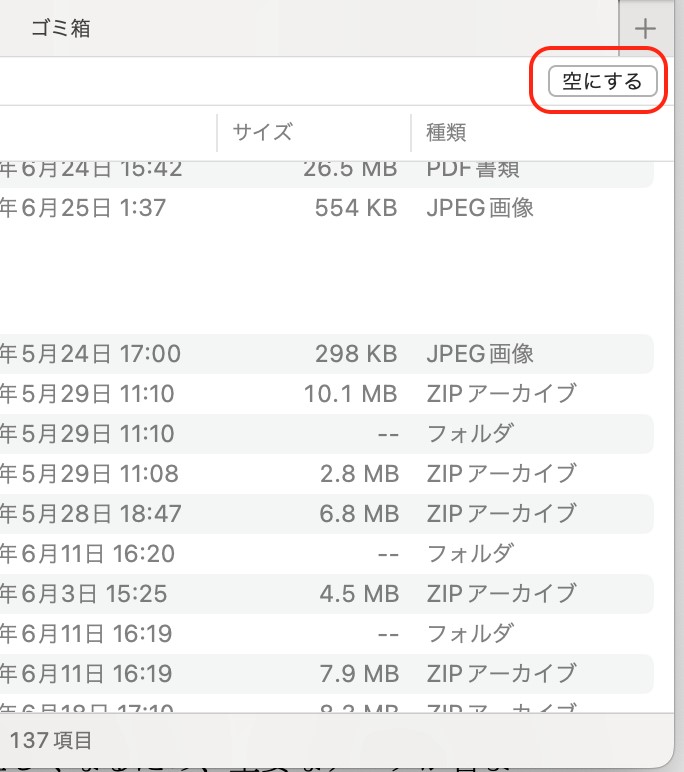The width and height of the screenshot is (684, 772).
Task: Click ZIPアーカイブ in the 7.9 MB row
Action: tap(501, 674)
